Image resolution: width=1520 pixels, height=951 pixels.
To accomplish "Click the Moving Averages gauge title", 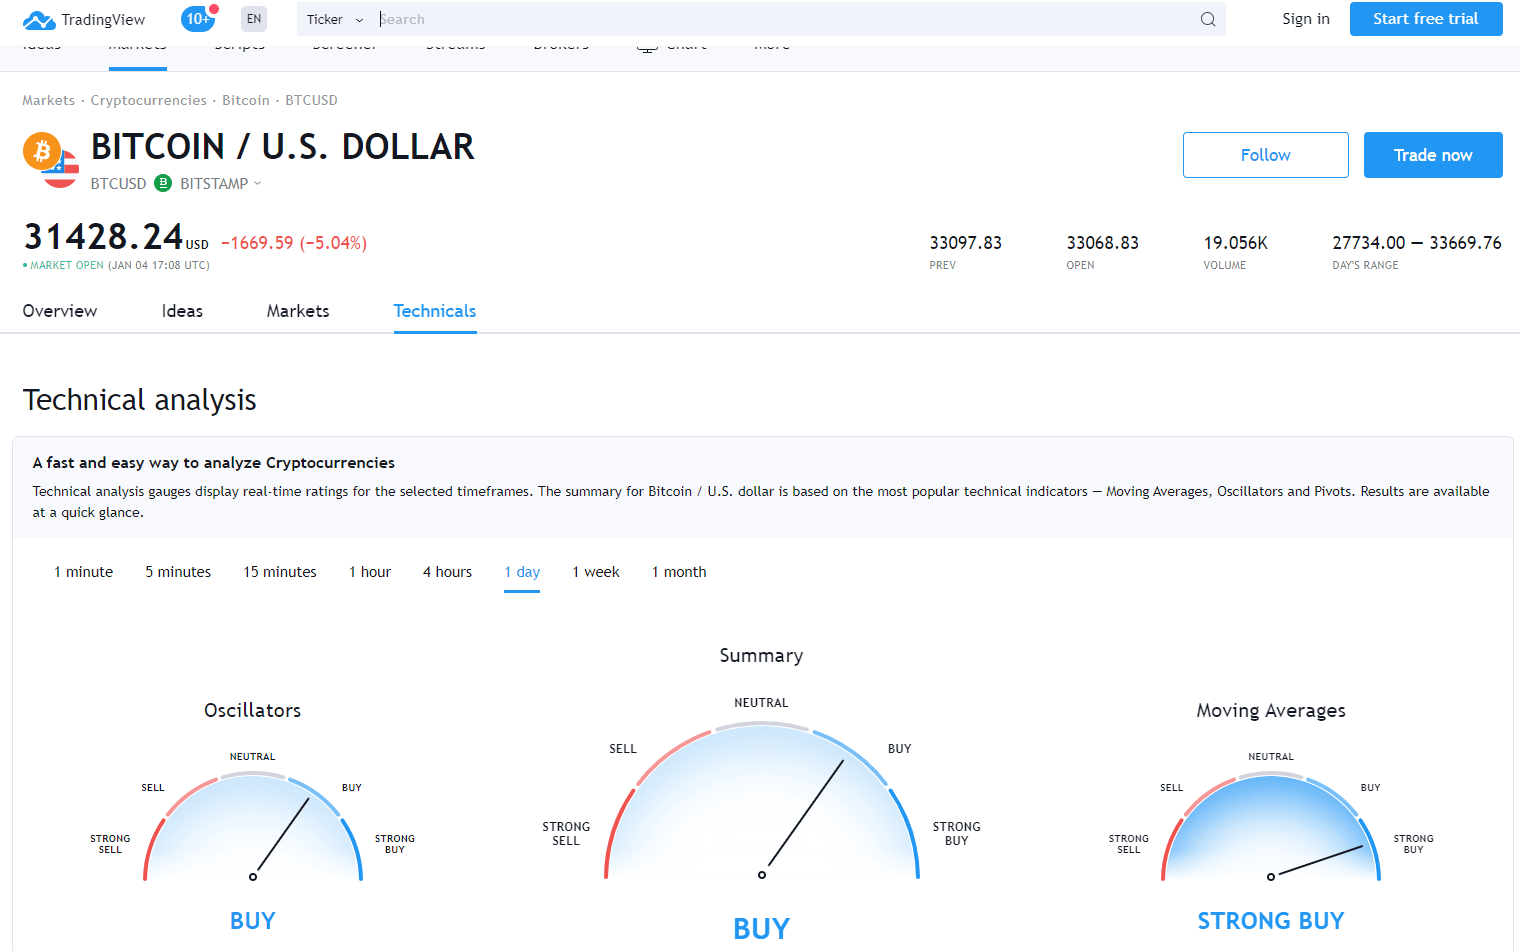I will pyautogui.click(x=1271, y=711).
